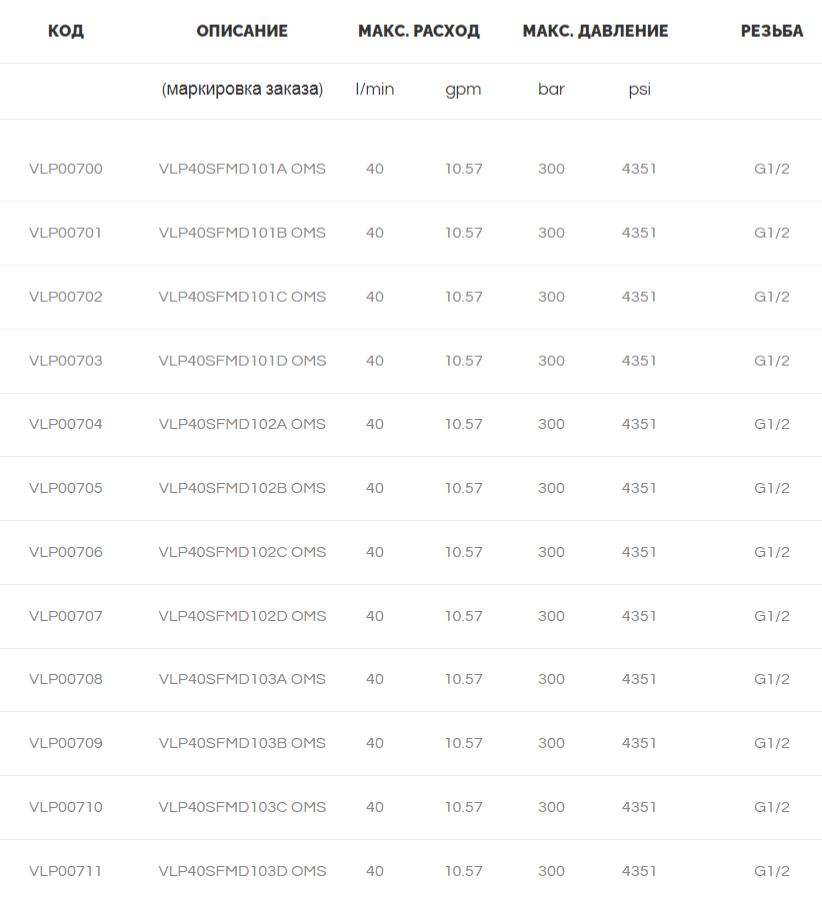Image resolution: width=822 pixels, height=901 pixels.
Task: Click description VLP40SFMD103C OMS
Action: coord(242,807)
